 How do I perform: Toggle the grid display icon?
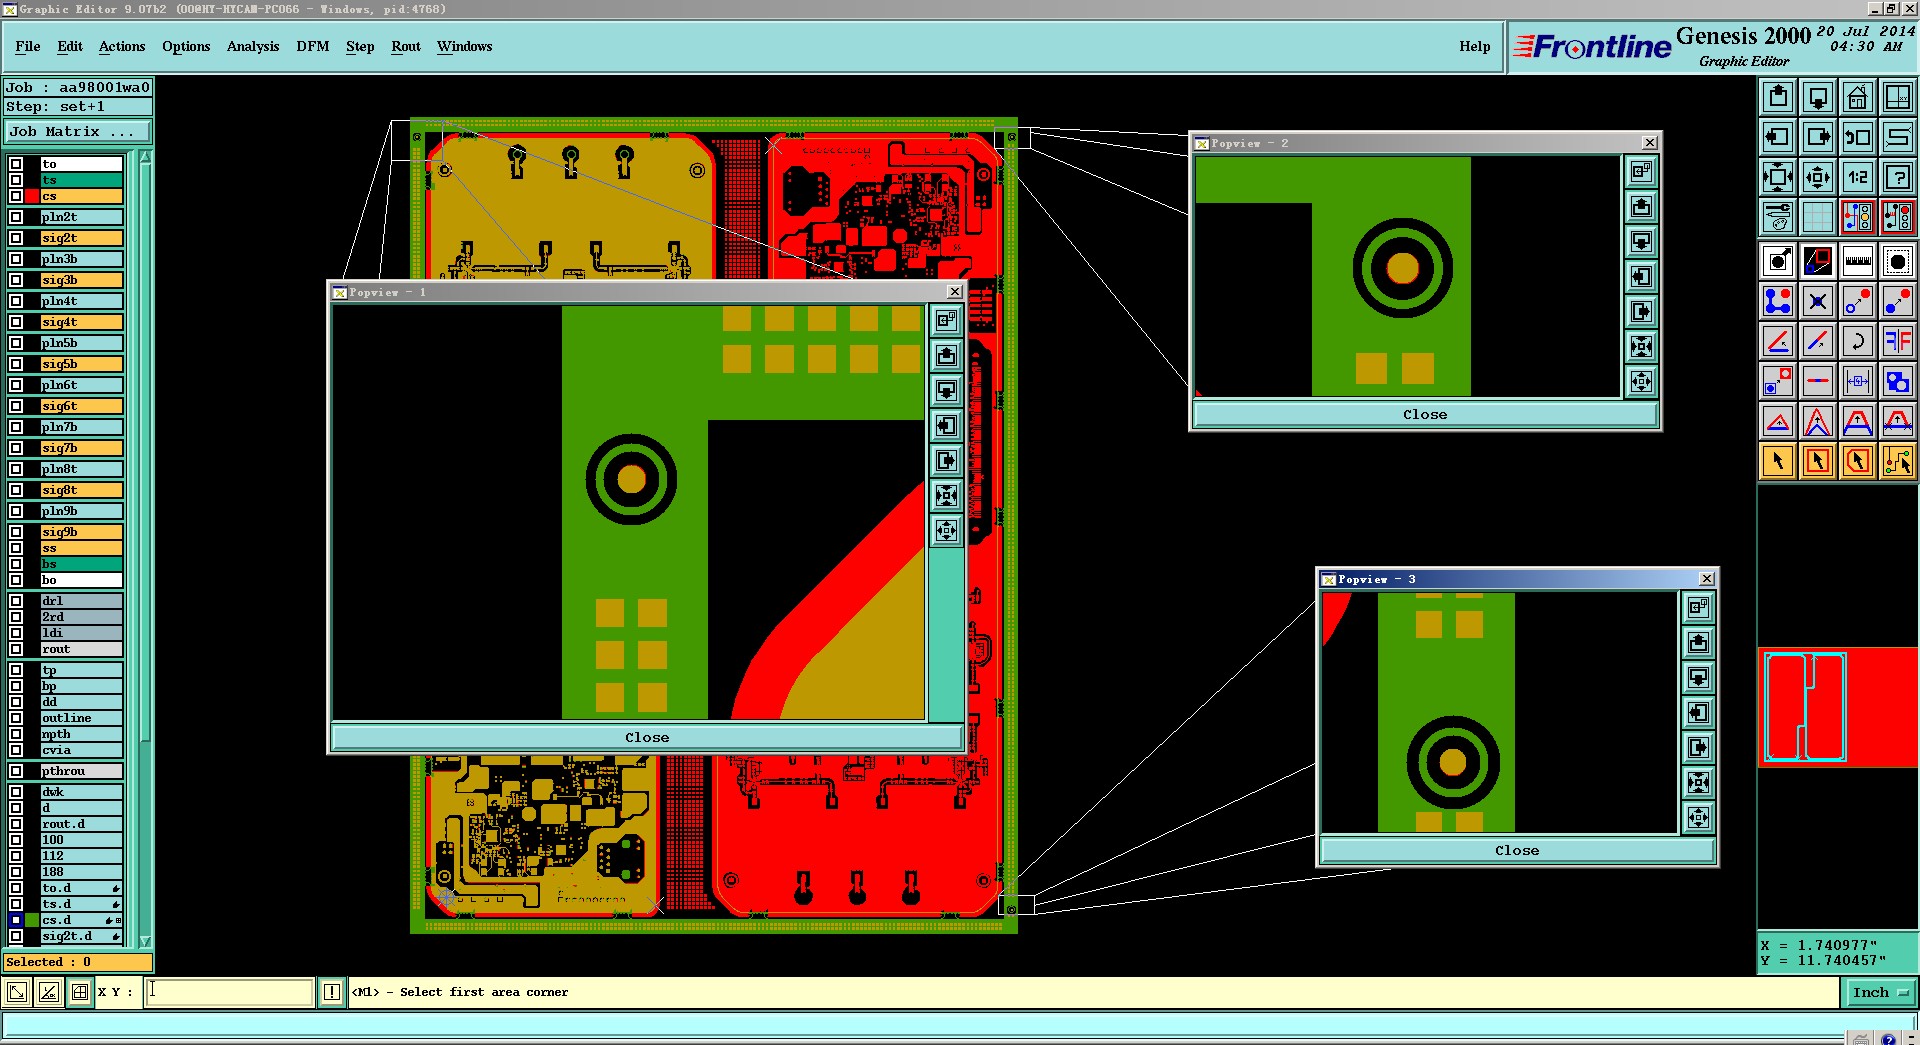pyautogui.click(x=1818, y=217)
